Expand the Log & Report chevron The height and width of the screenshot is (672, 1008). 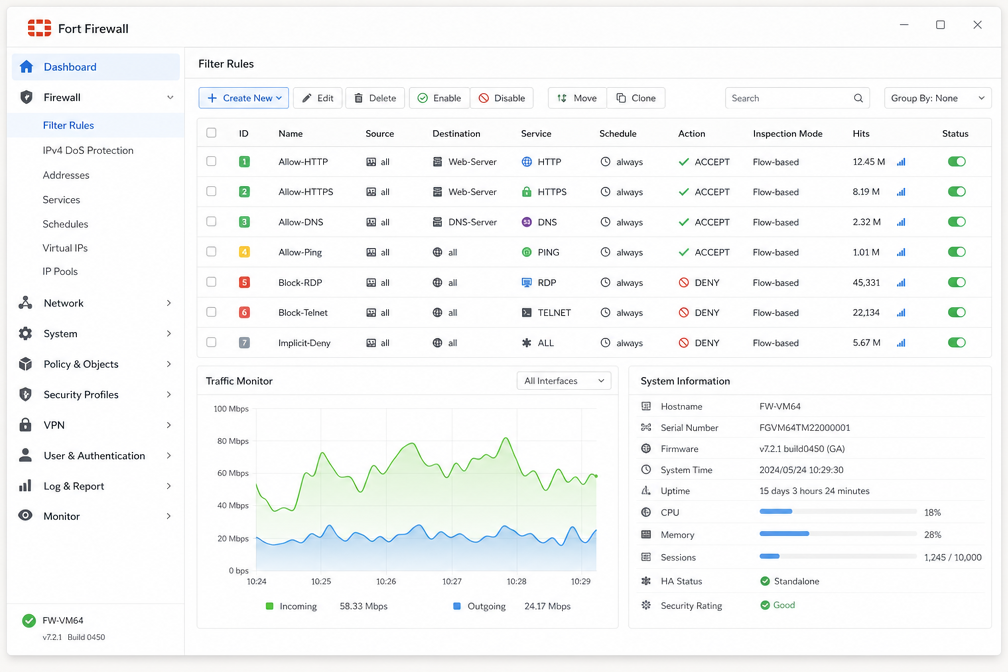(169, 486)
